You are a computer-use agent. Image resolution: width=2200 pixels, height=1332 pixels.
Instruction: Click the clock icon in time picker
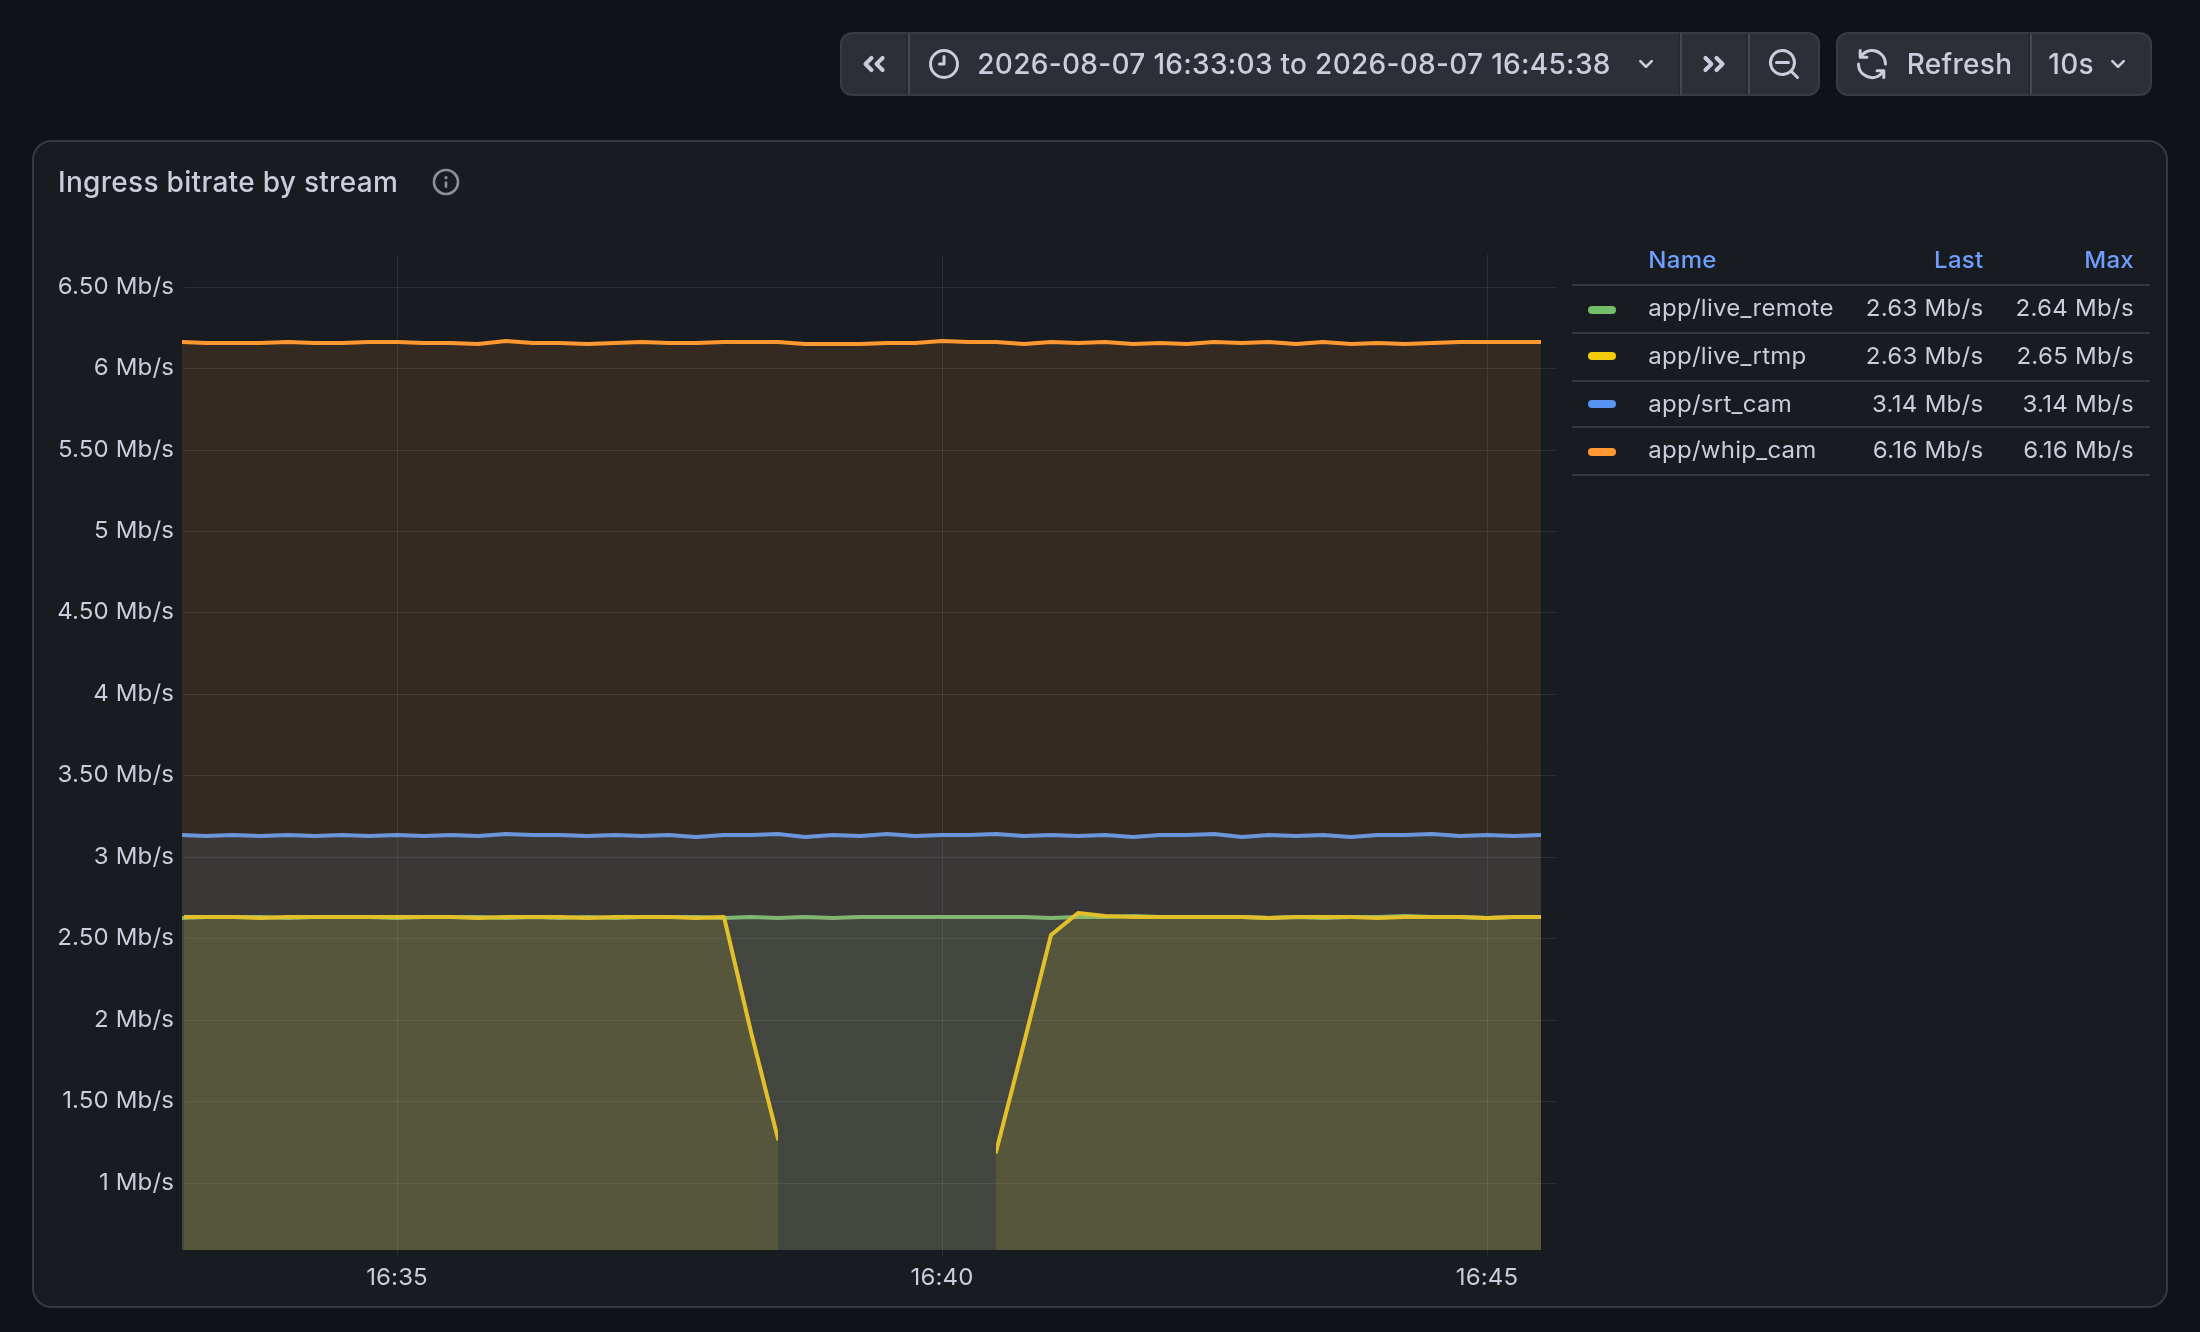[x=944, y=64]
